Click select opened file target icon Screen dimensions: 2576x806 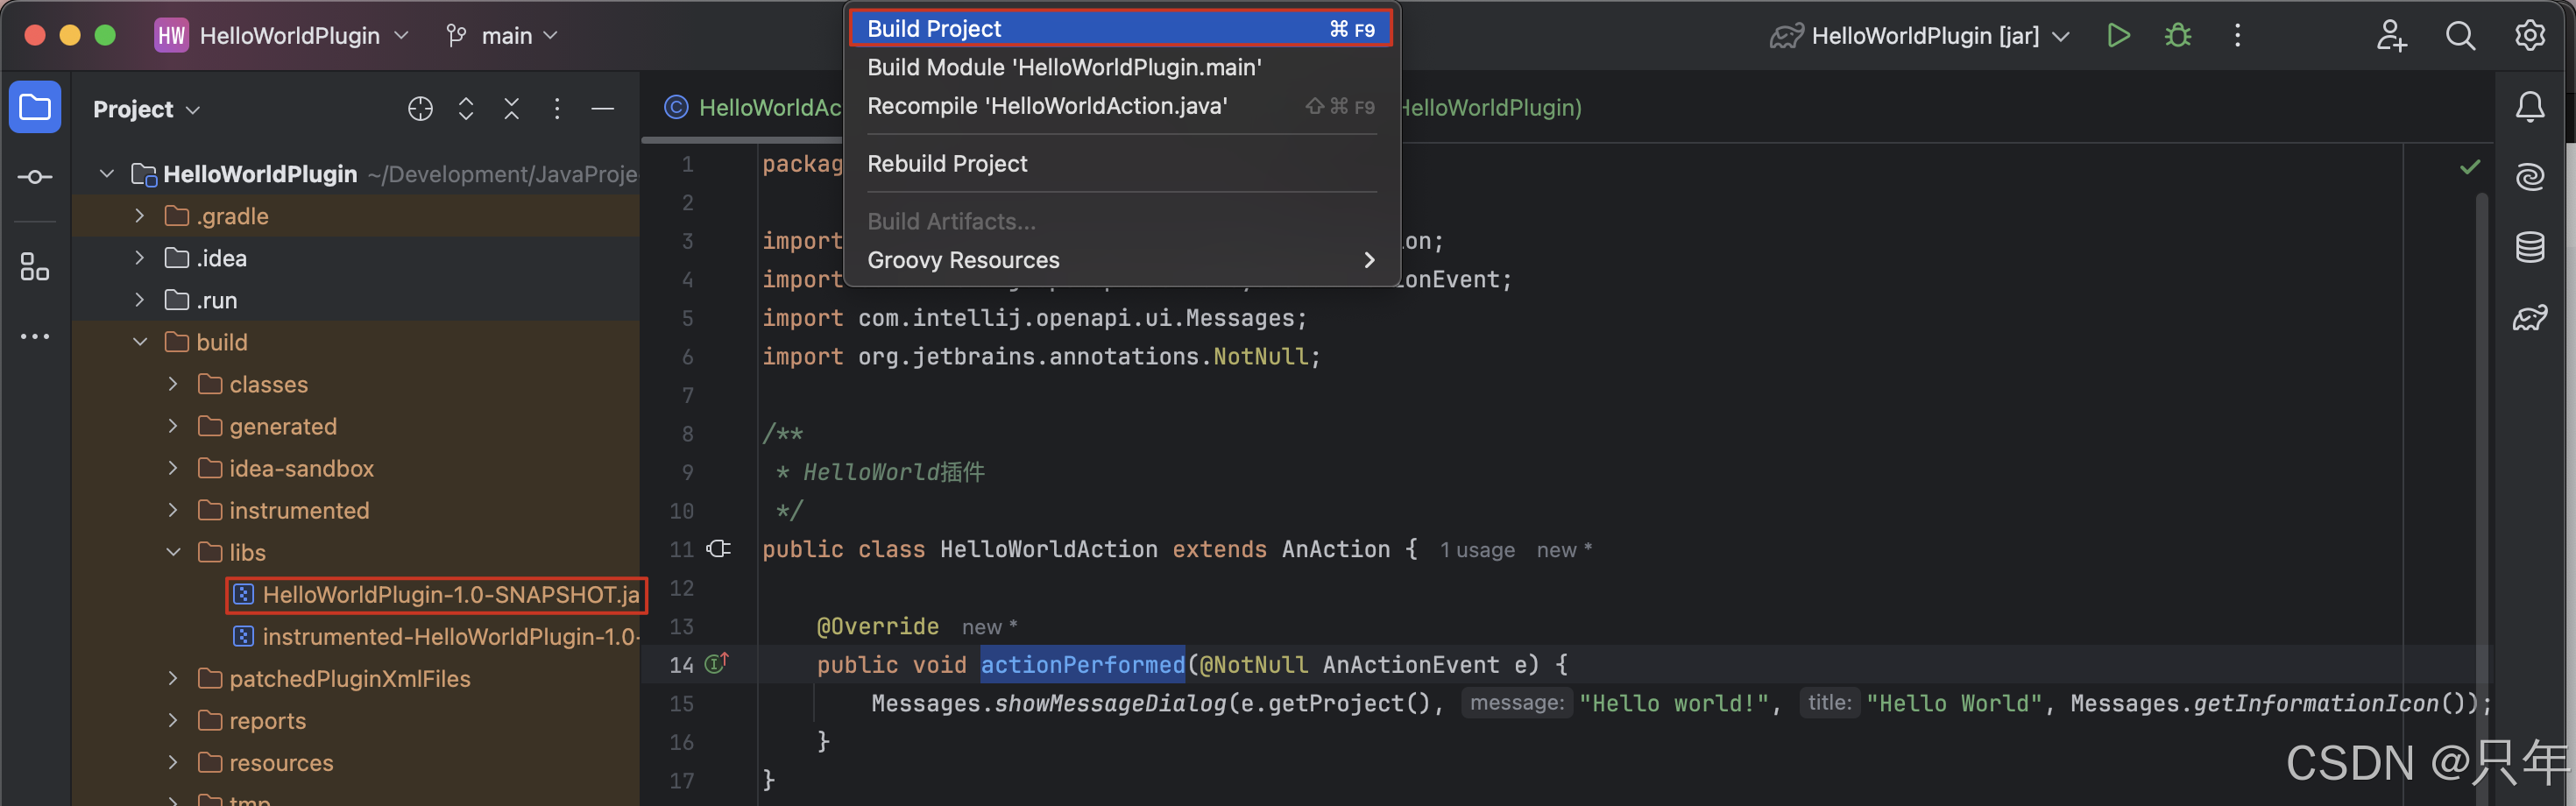coord(420,109)
